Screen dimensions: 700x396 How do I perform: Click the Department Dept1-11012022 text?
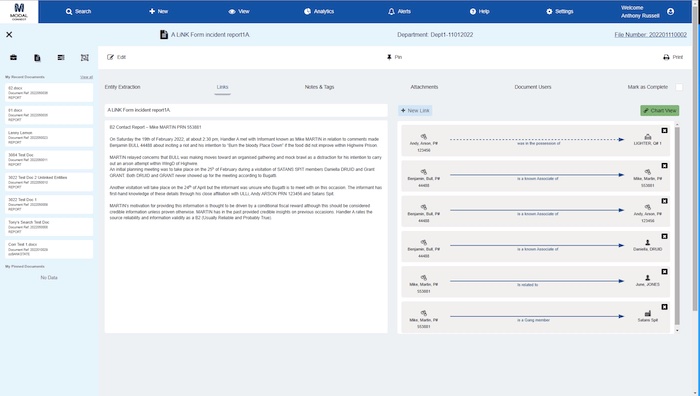click(435, 35)
